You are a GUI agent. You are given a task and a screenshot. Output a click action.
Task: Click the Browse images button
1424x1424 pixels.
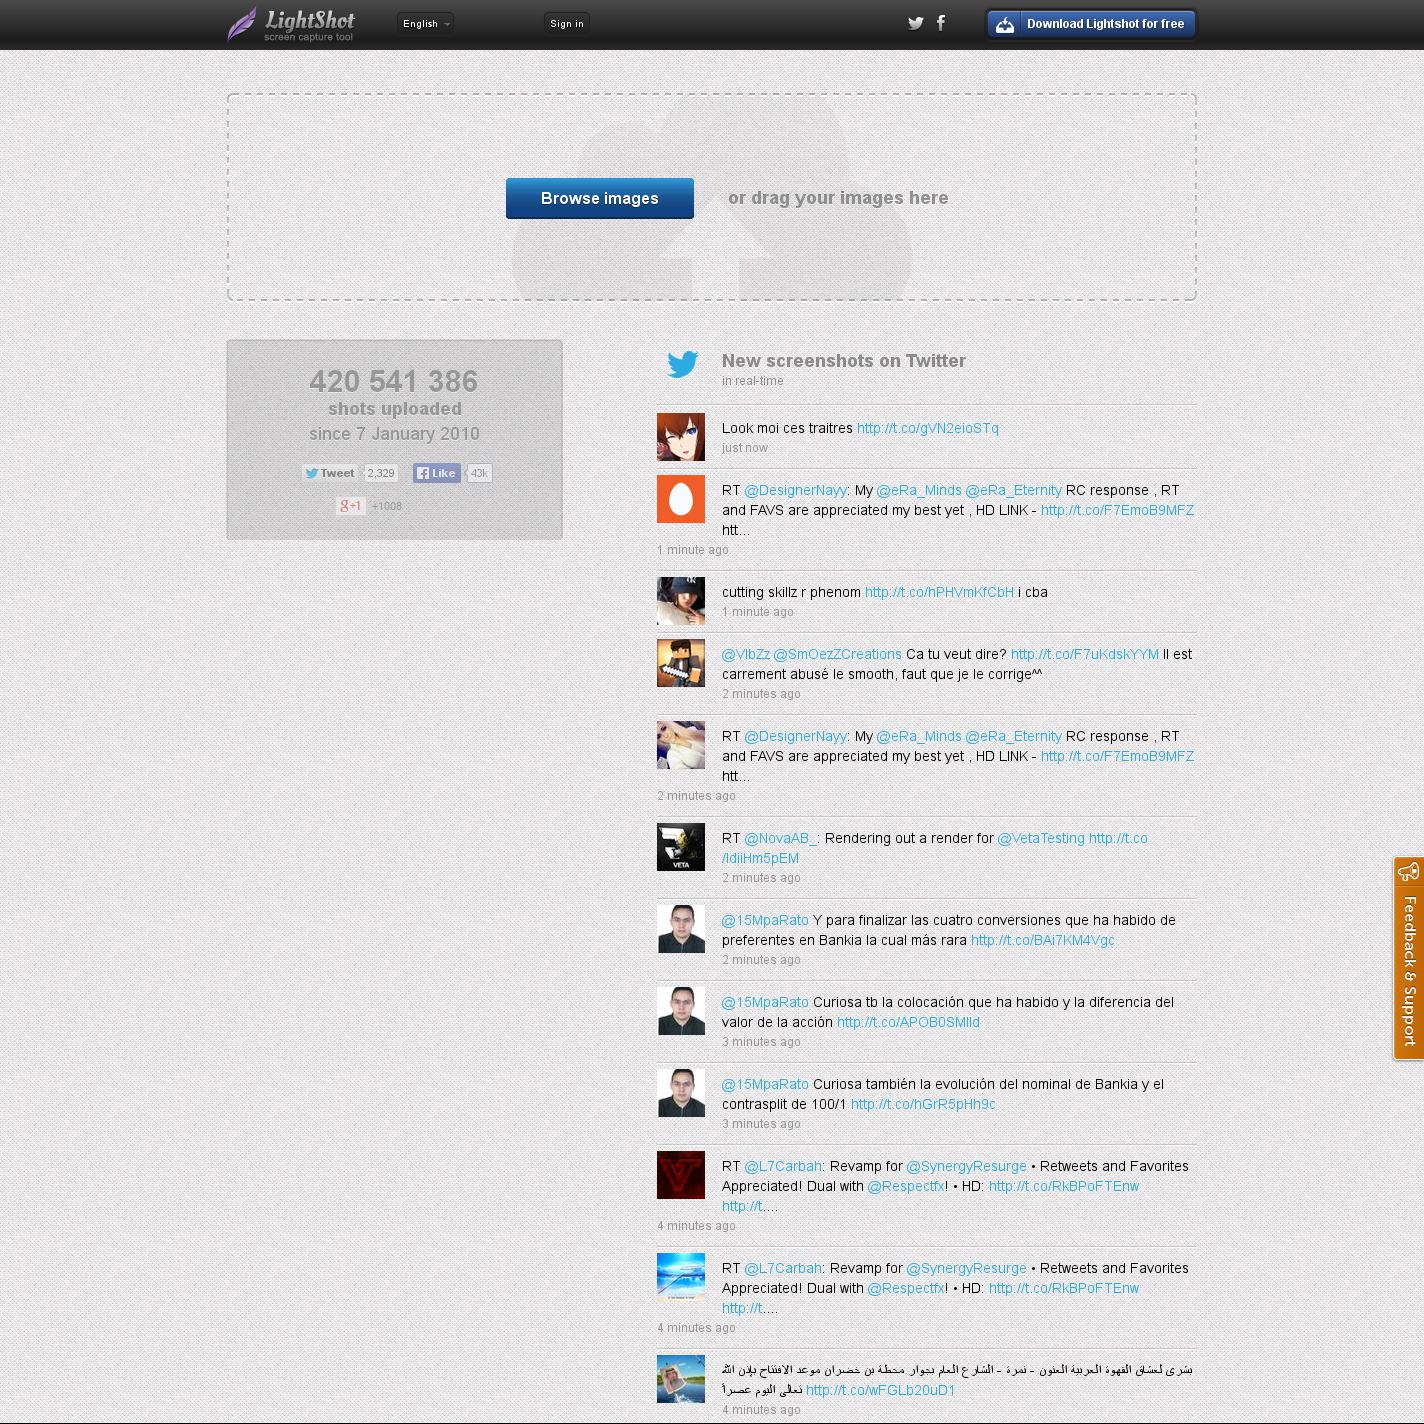[x=599, y=198]
